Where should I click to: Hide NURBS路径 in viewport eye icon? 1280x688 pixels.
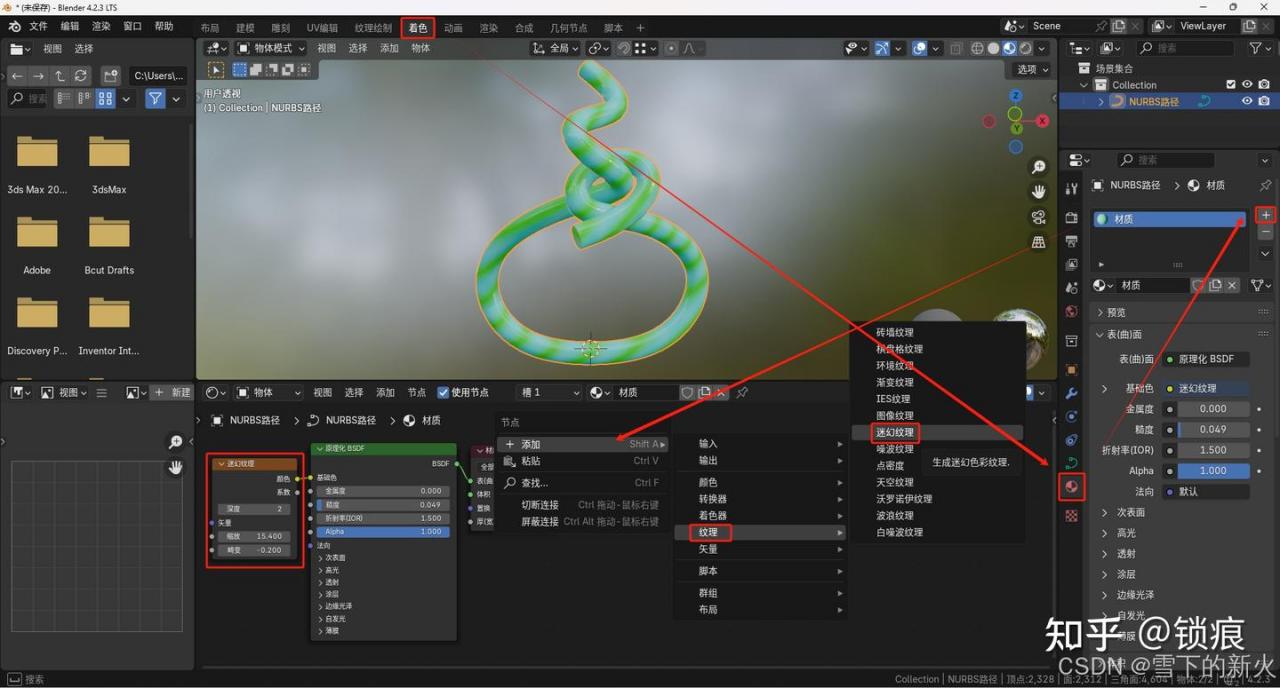tap(1247, 101)
